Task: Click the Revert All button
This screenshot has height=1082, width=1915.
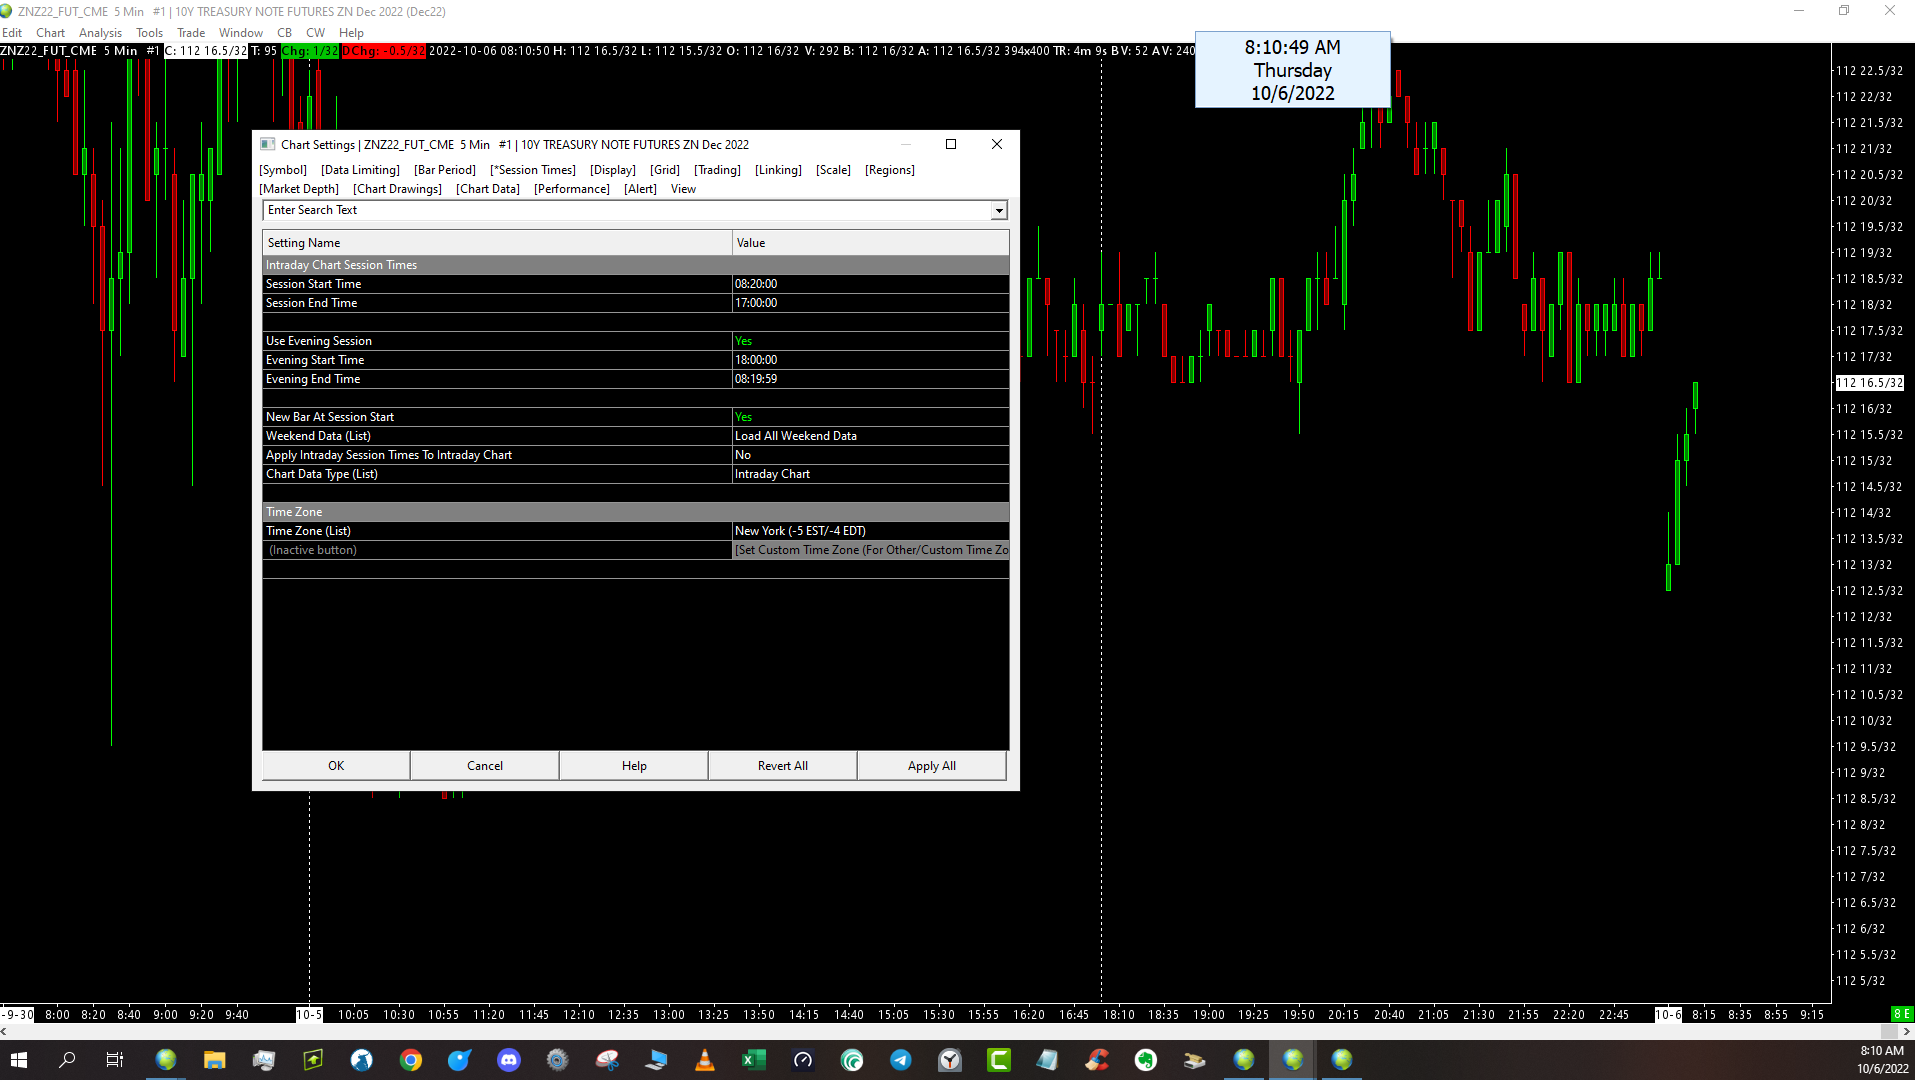Action: (783, 766)
